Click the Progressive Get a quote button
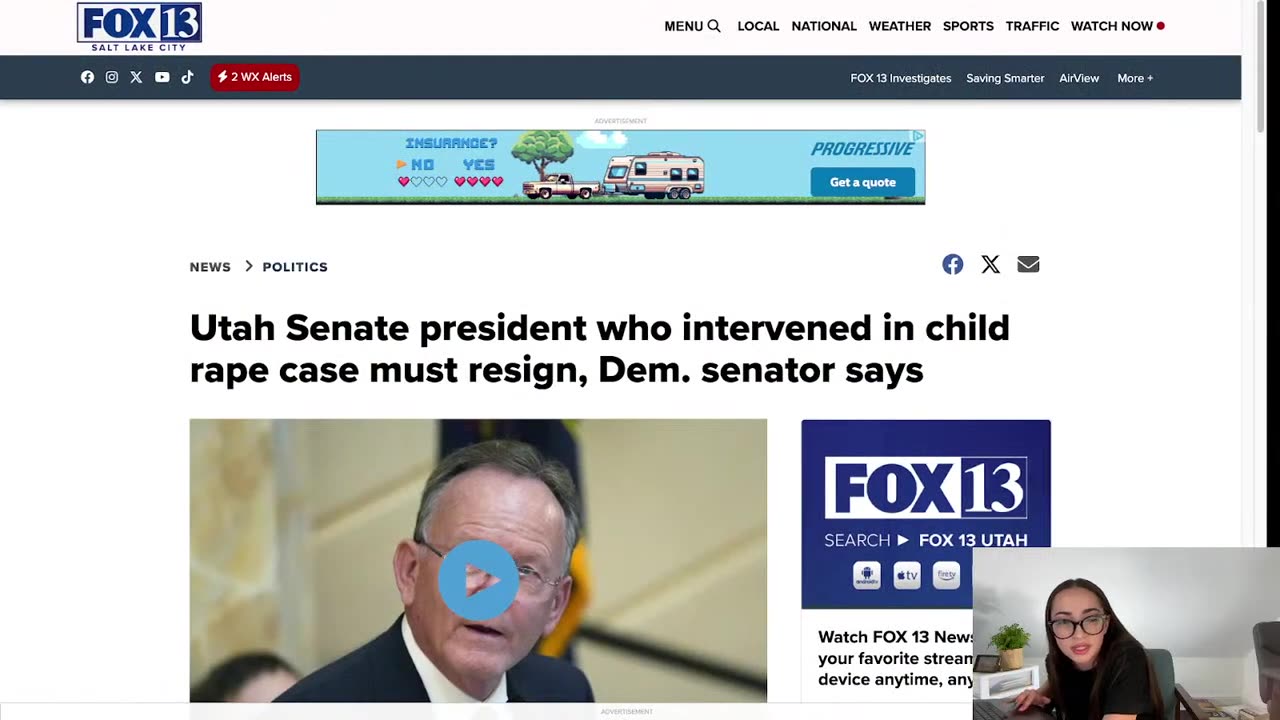 point(862,182)
